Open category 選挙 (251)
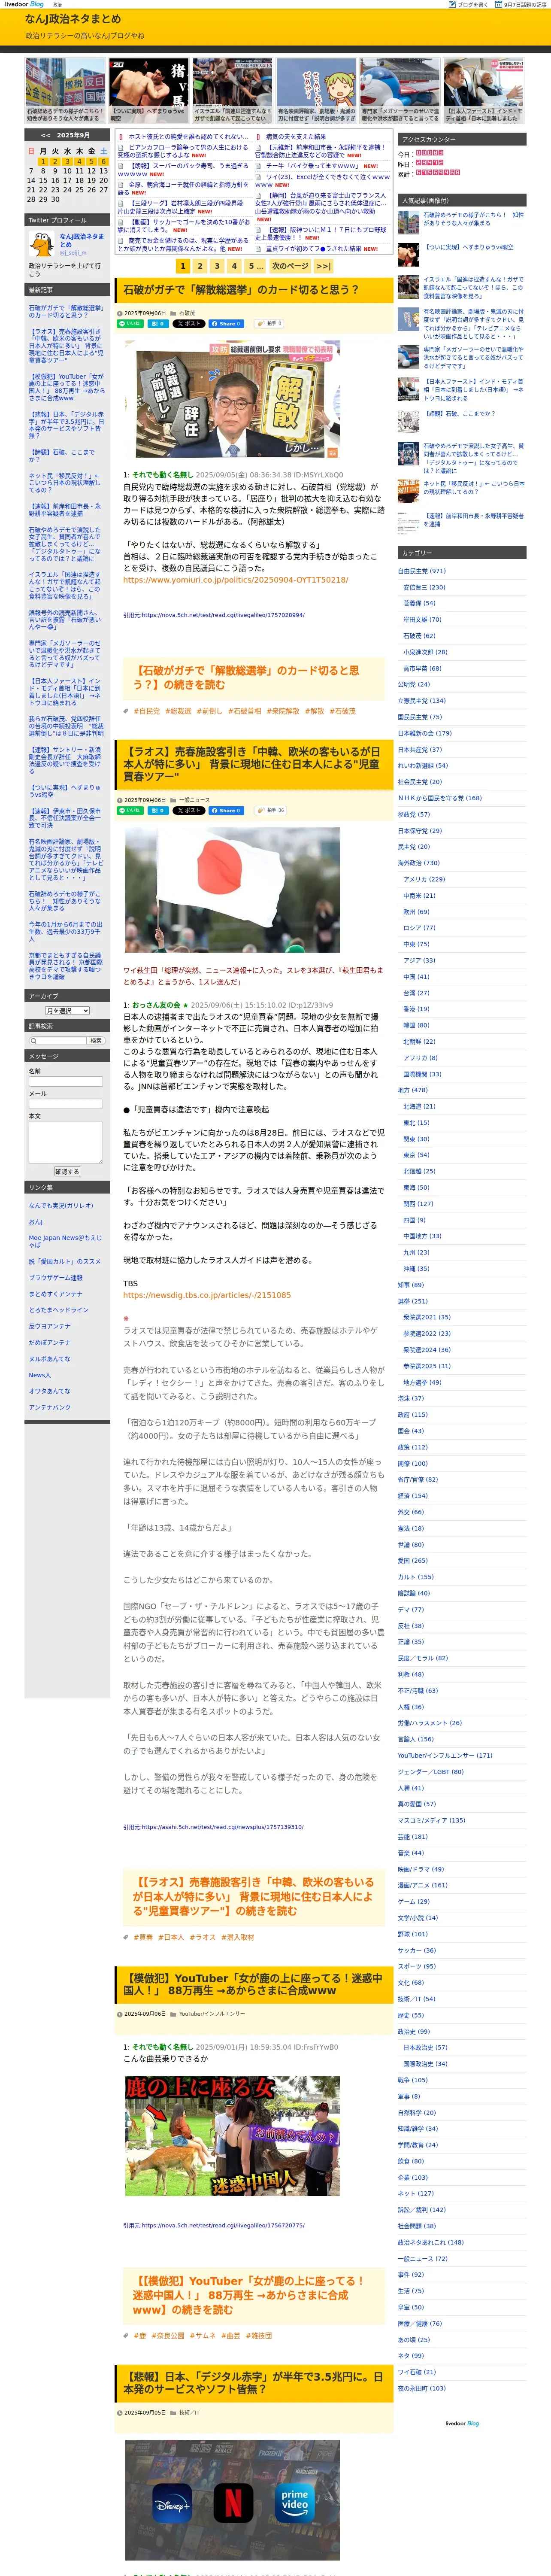The width and height of the screenshot is (551, 2576). coord(412,1301)
